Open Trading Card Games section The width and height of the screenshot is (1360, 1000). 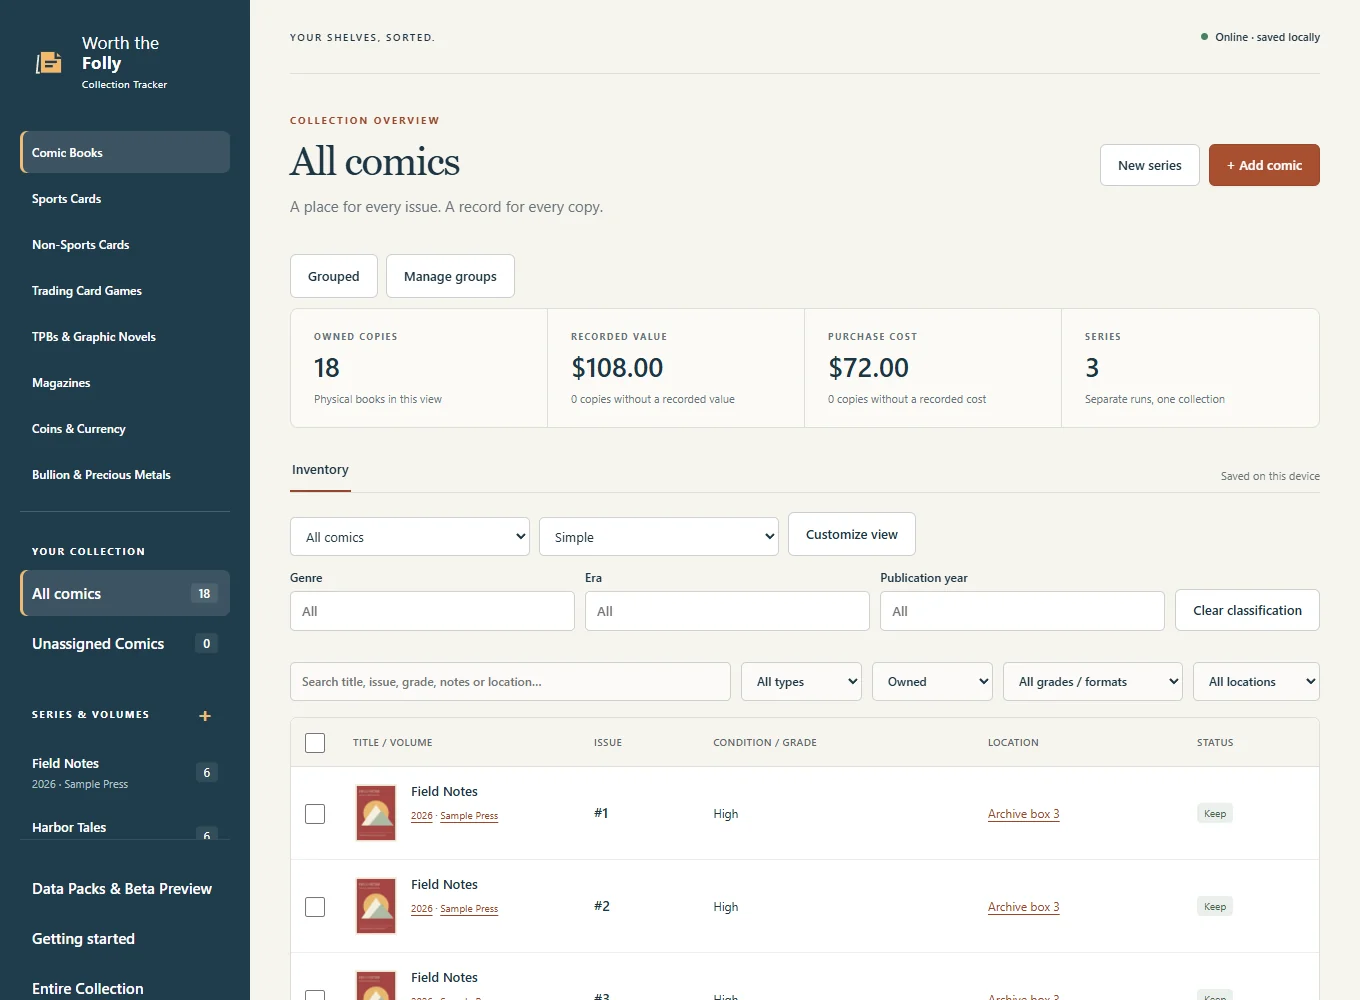coord(125,291)
